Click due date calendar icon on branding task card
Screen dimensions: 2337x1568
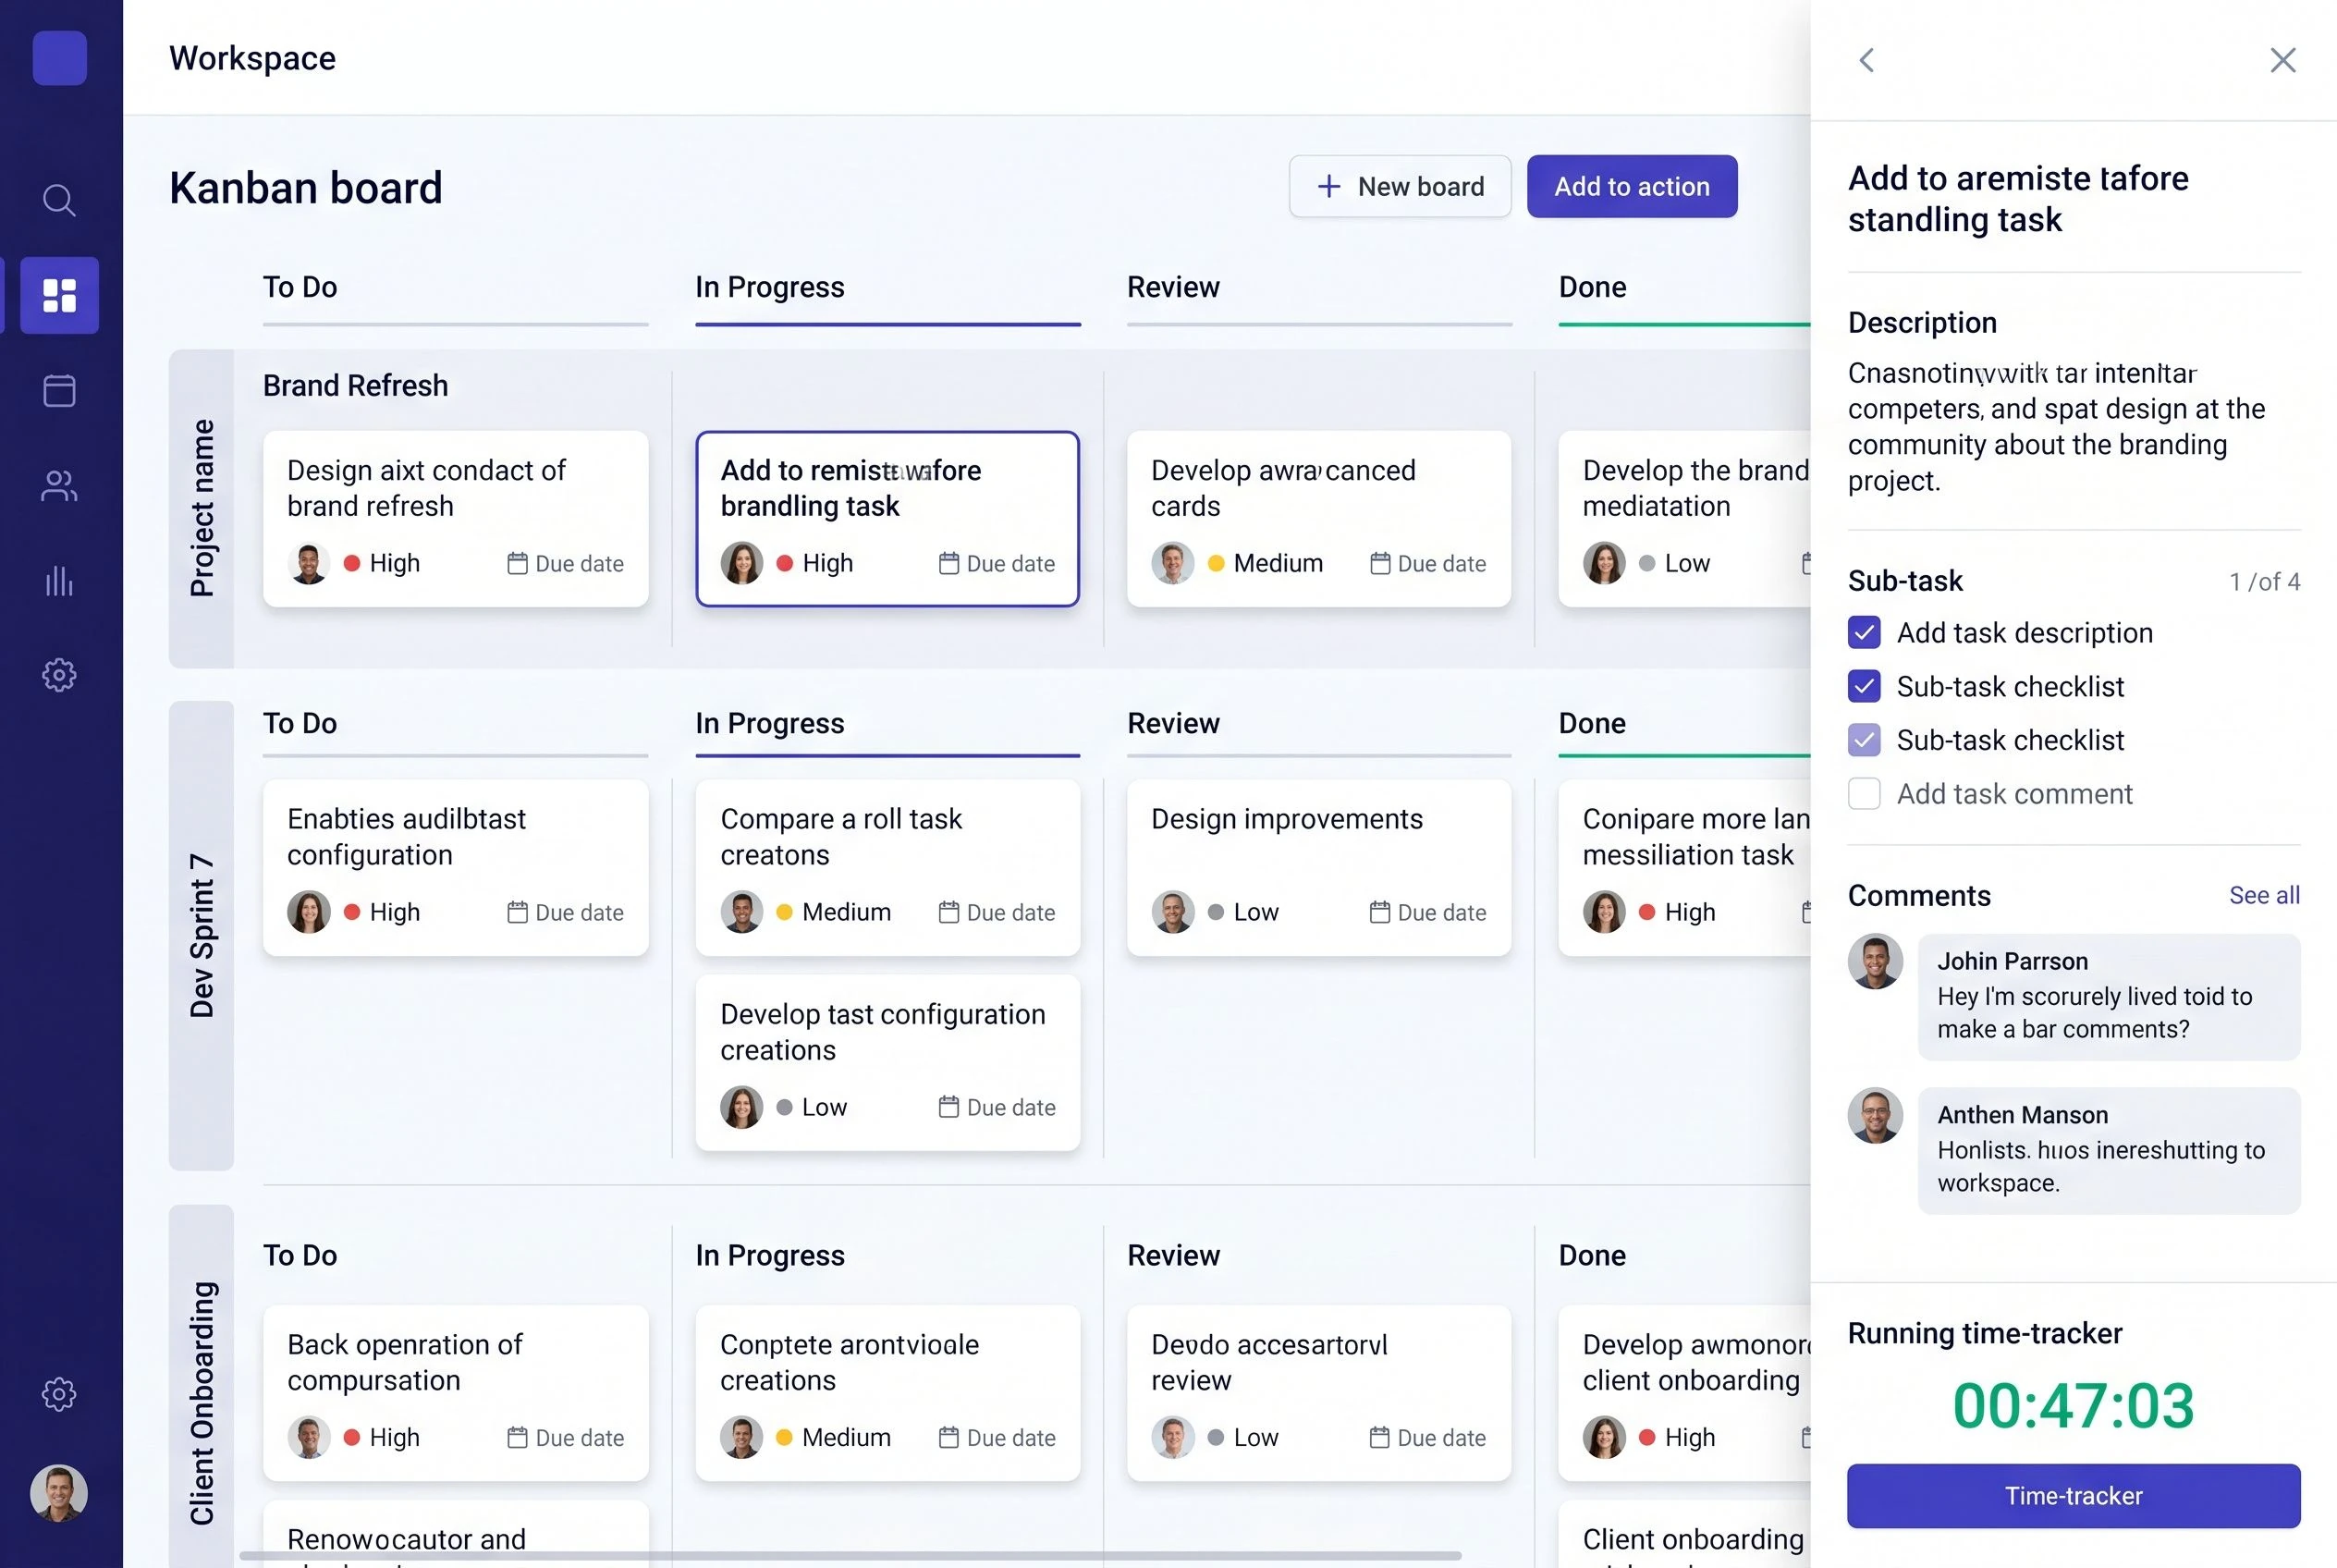tap(948, 563)
